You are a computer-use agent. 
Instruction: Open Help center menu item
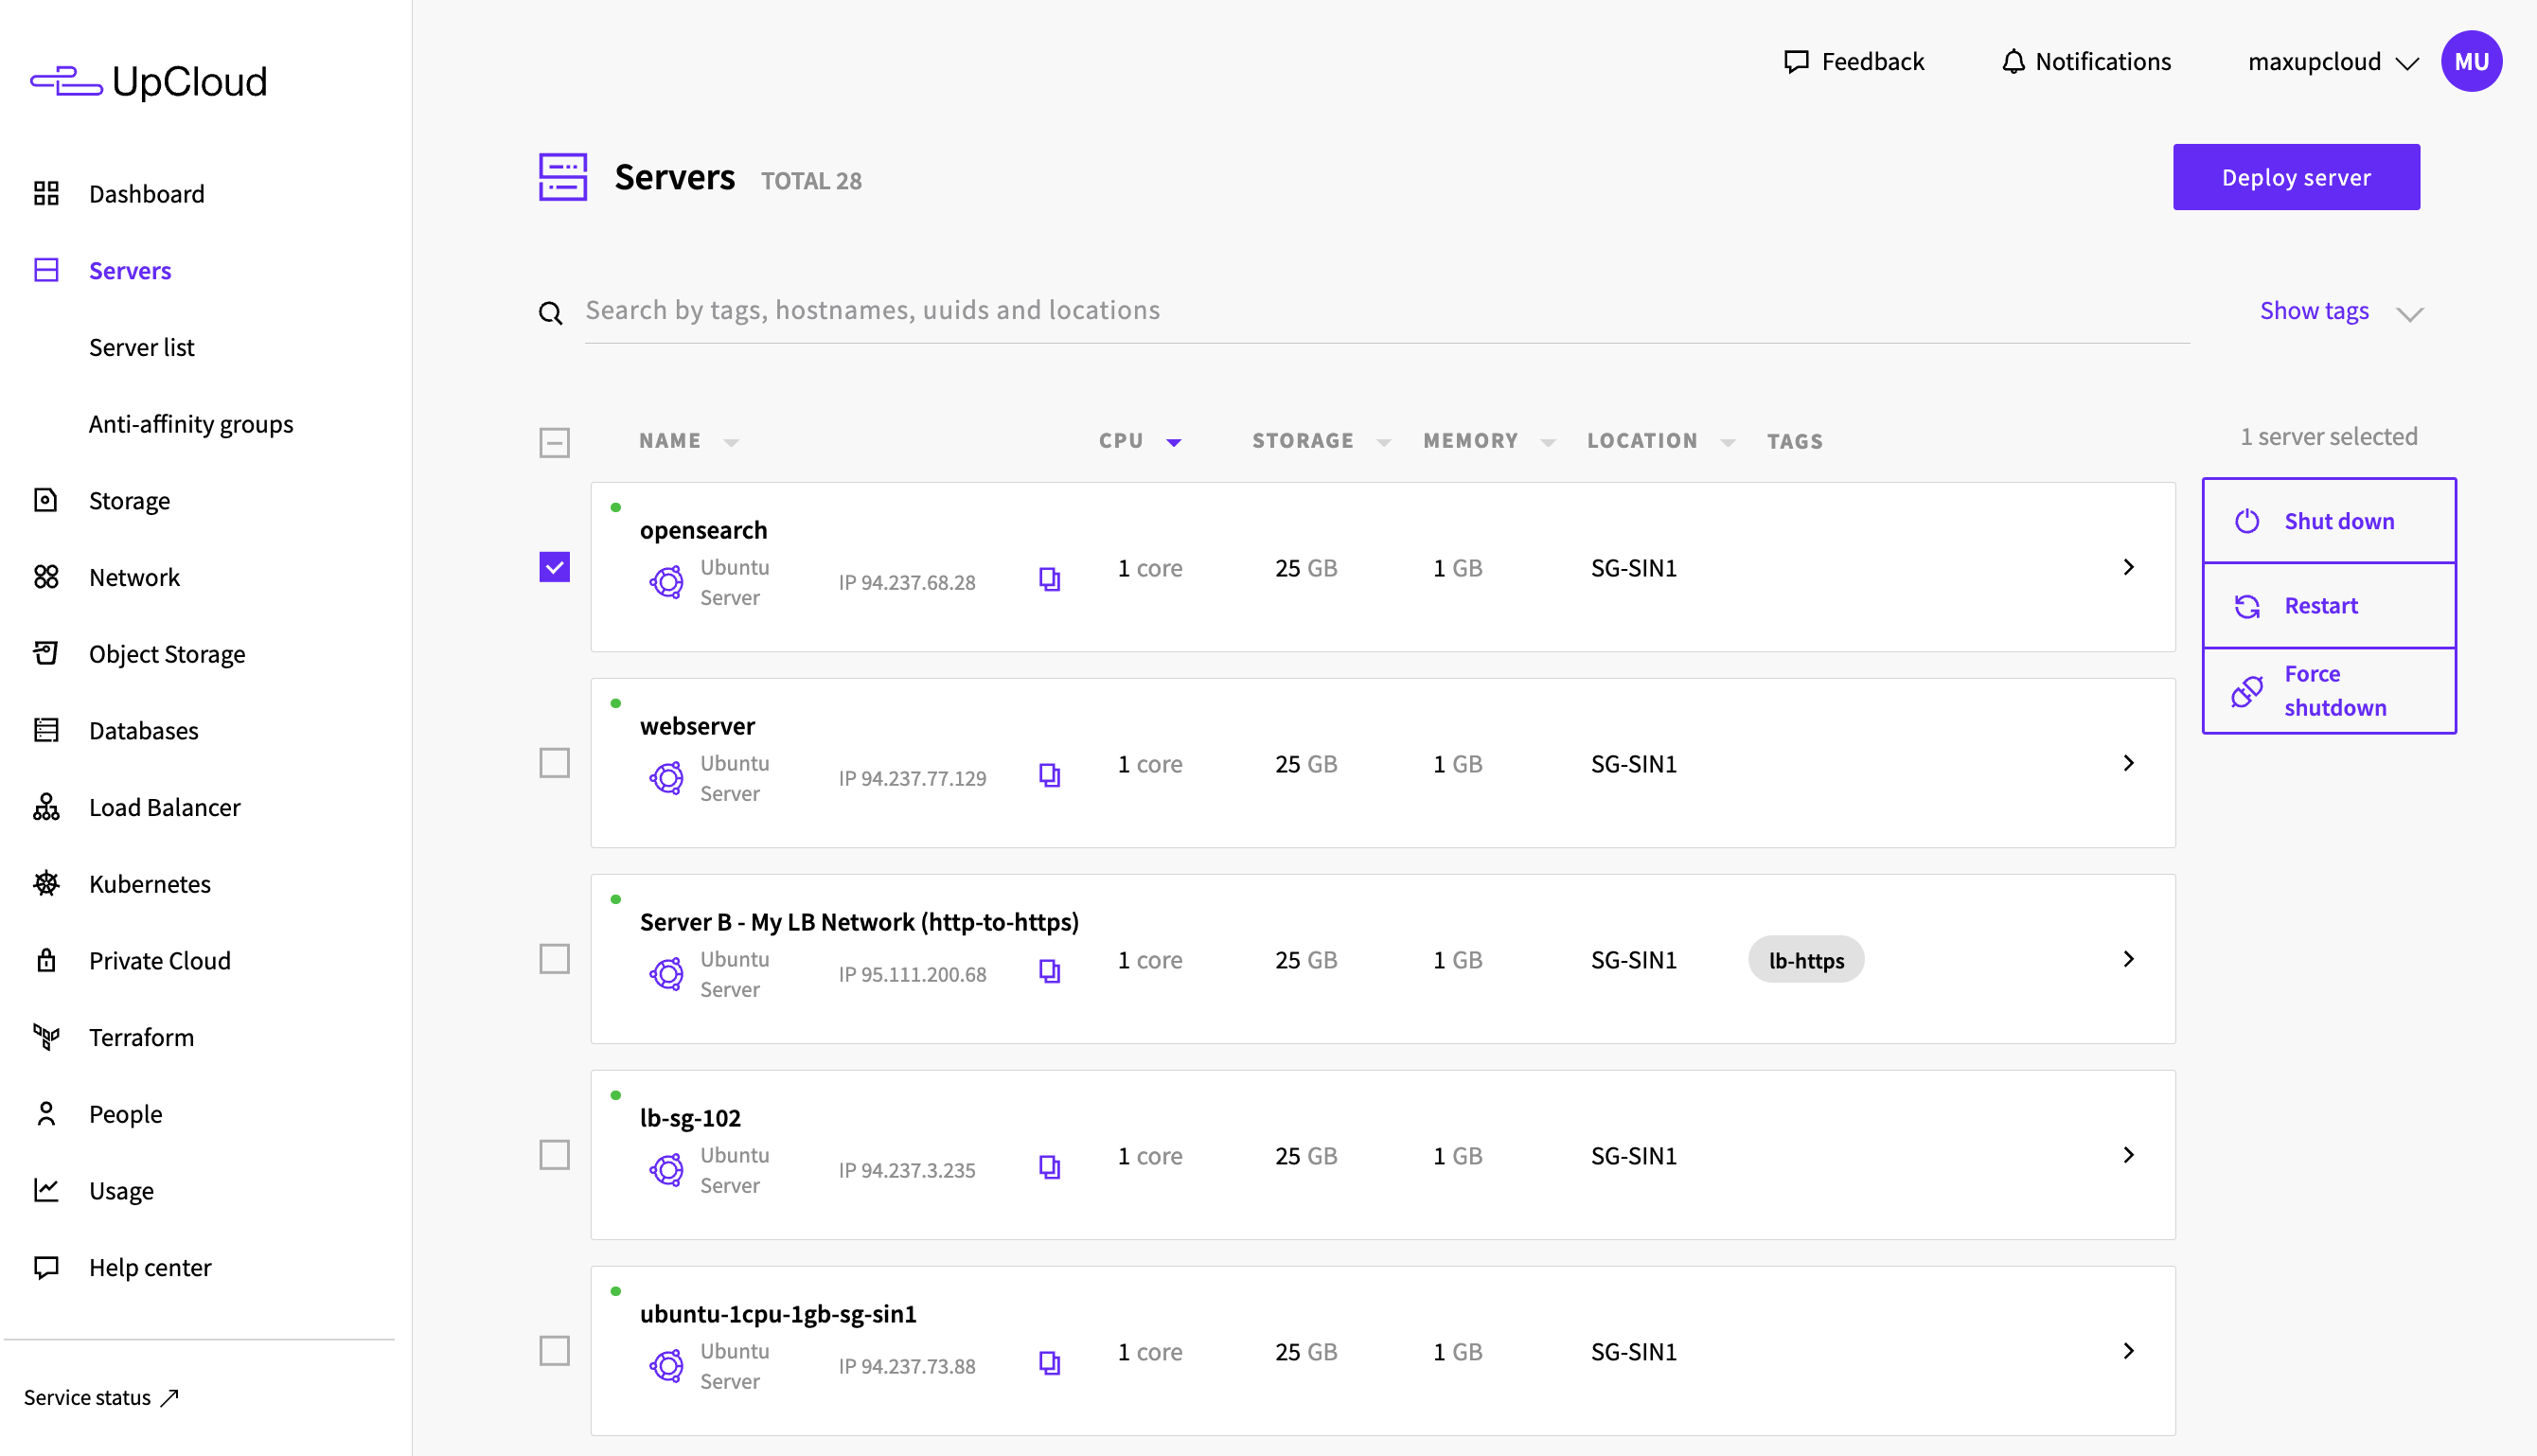(150, 1267)
